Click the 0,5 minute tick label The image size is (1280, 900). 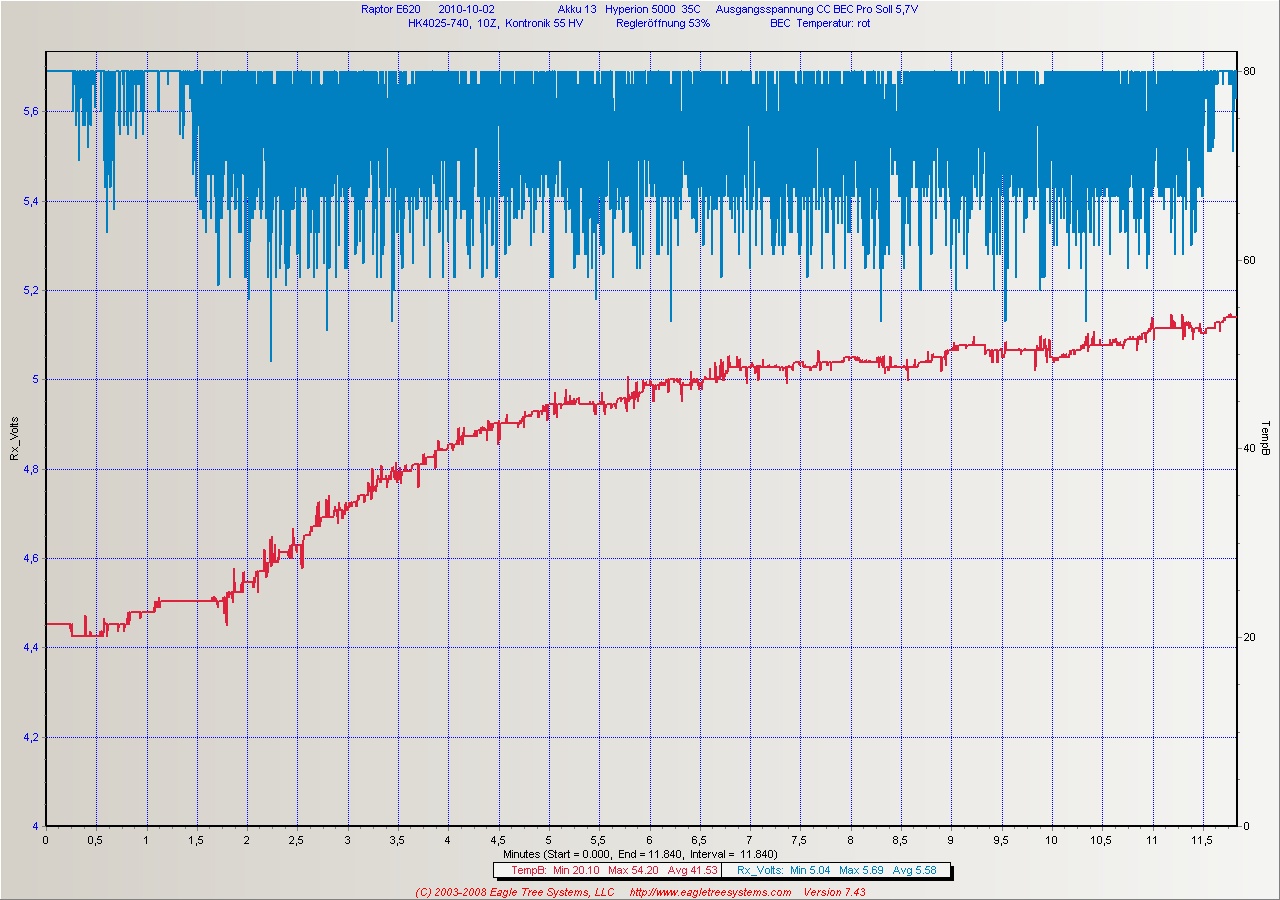pyautogui.click(x=96, y=840)
